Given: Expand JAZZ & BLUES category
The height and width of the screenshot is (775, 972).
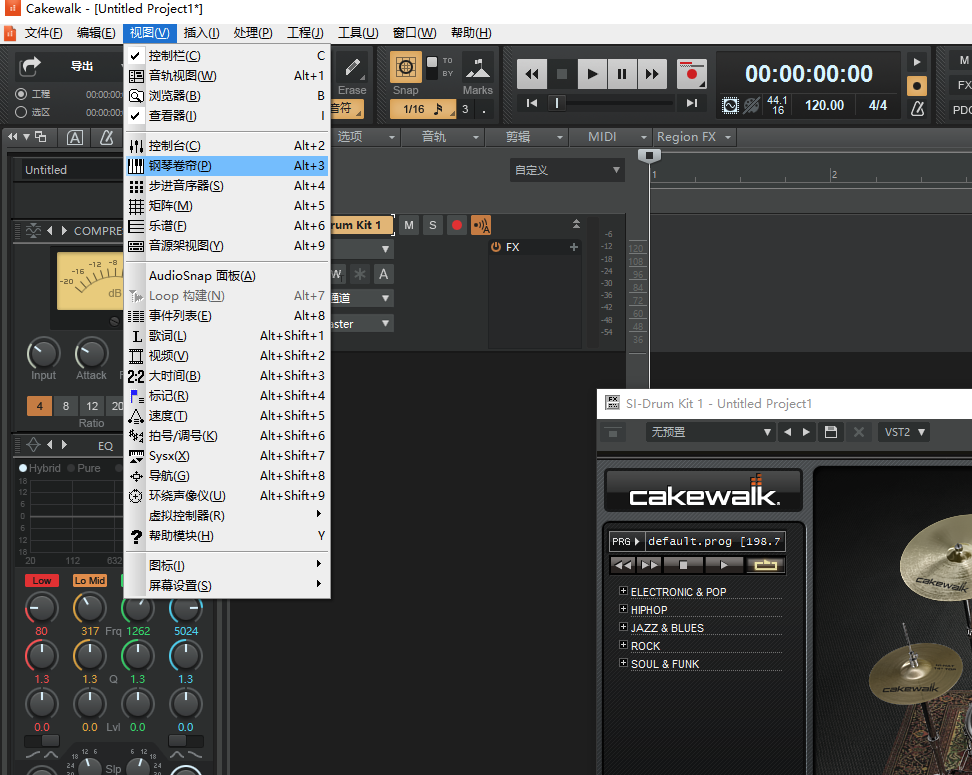Looking at the screenshot, I should tap(624, 627).
